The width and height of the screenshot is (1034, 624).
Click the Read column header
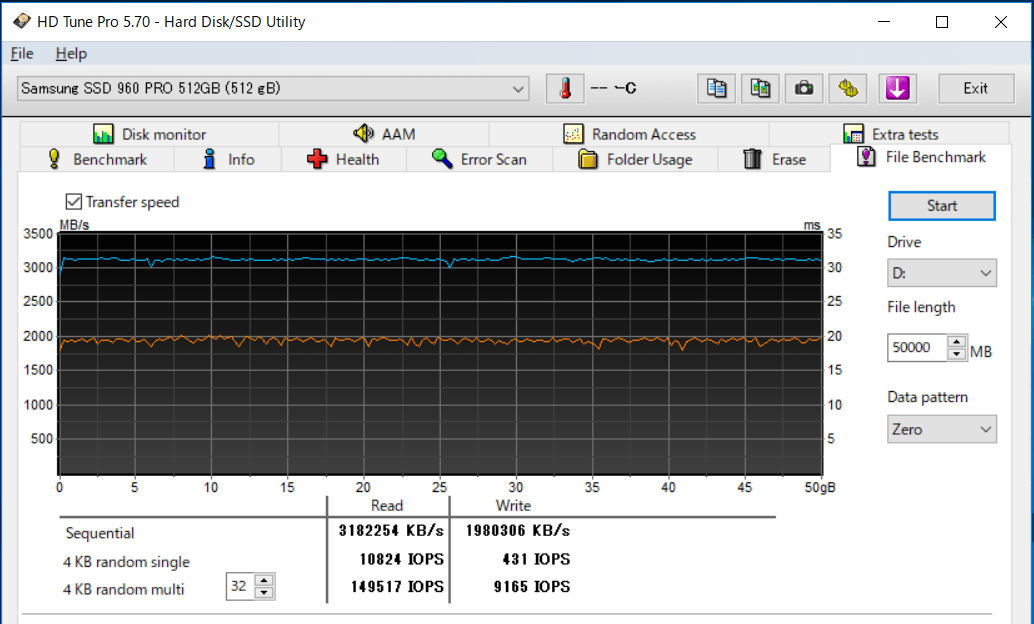point(386,506)
